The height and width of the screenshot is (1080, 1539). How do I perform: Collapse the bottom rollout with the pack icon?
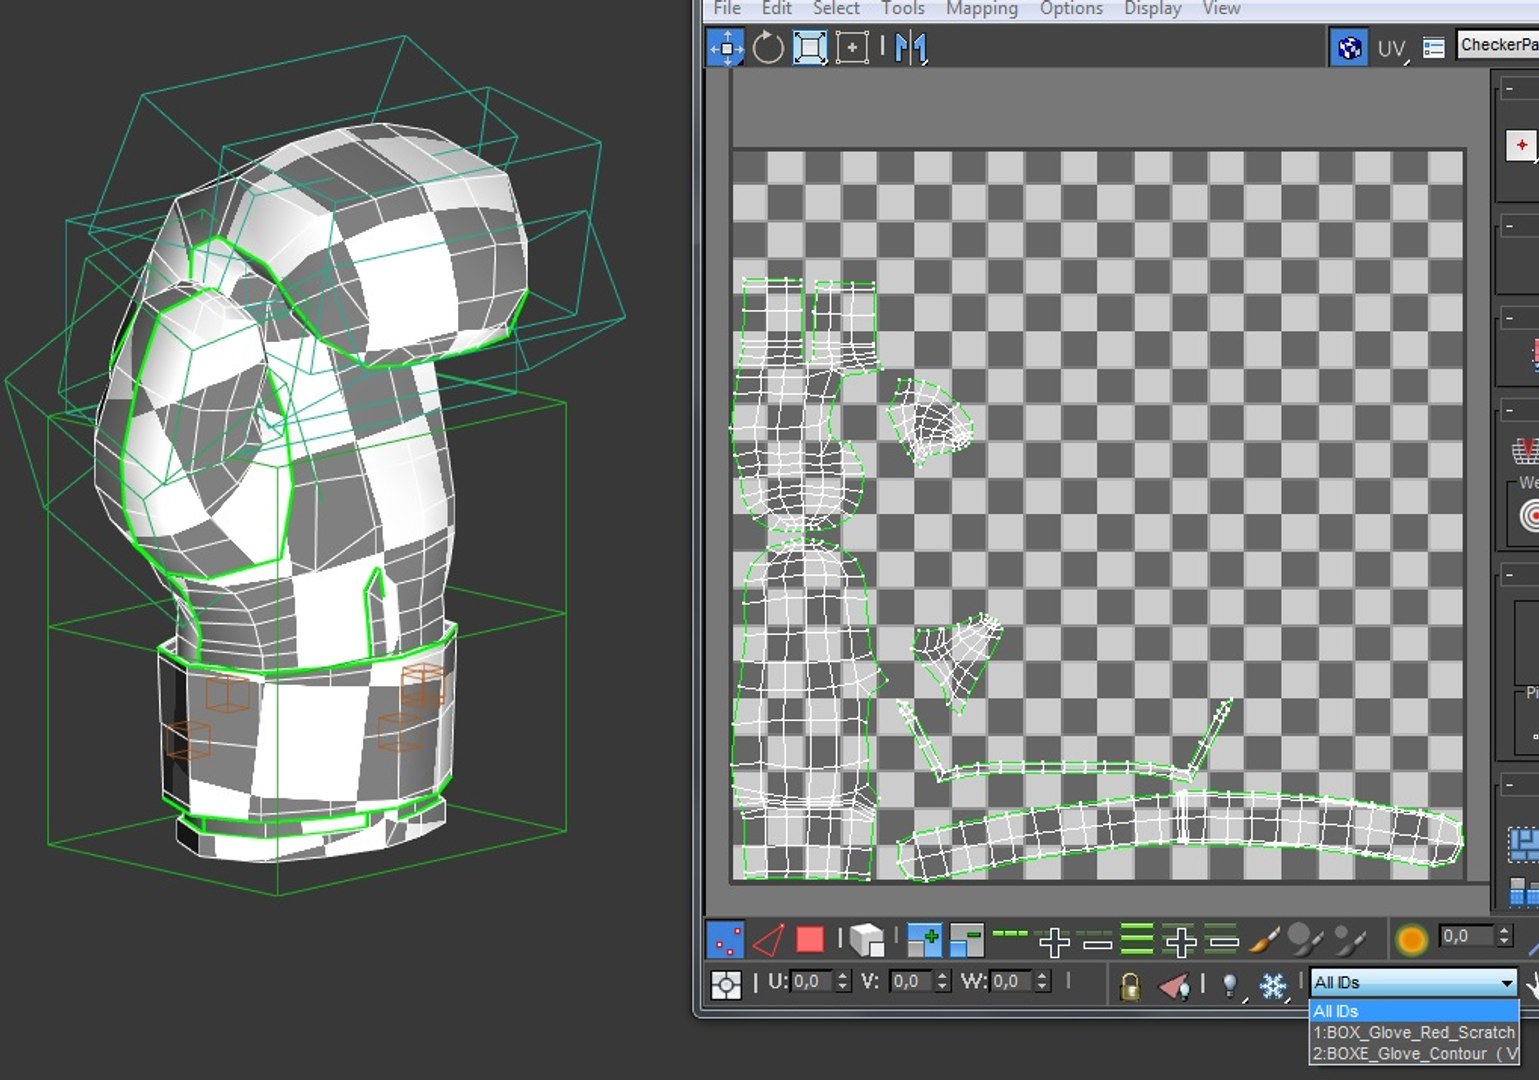(1510, 785)
